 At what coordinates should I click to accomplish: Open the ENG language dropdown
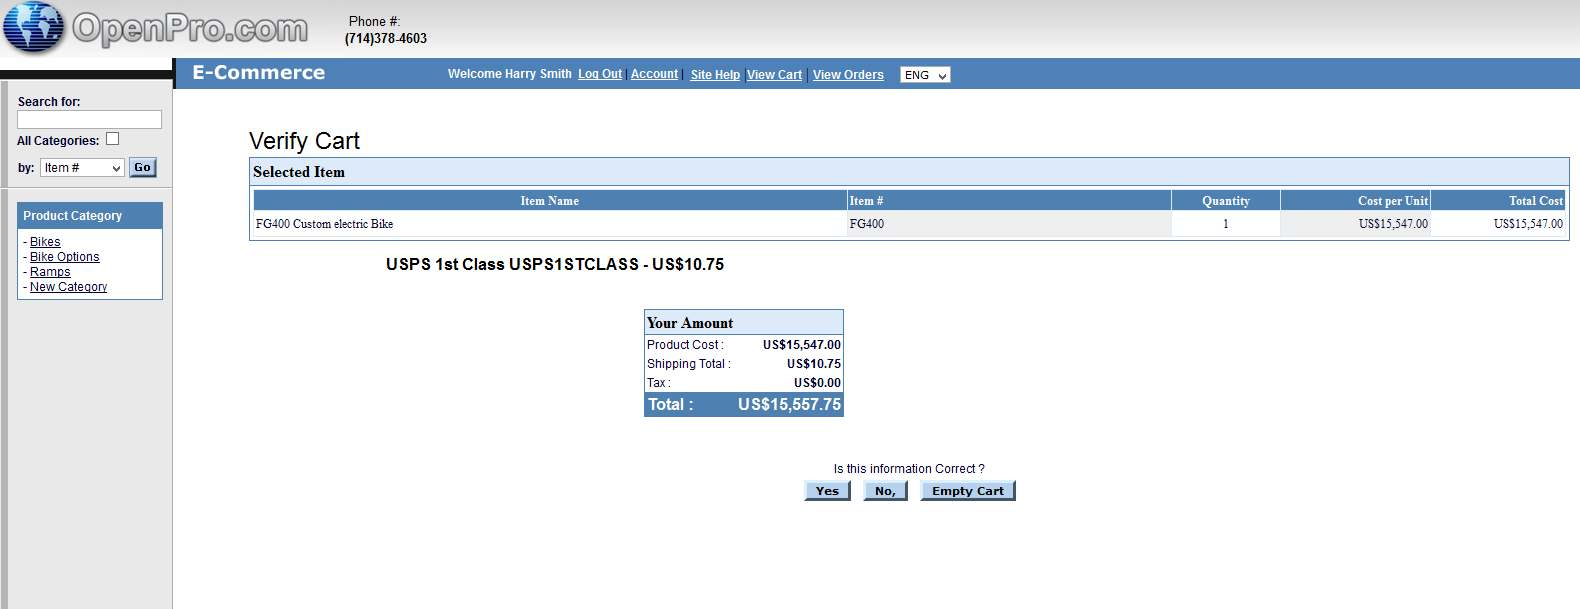point(925,75)
